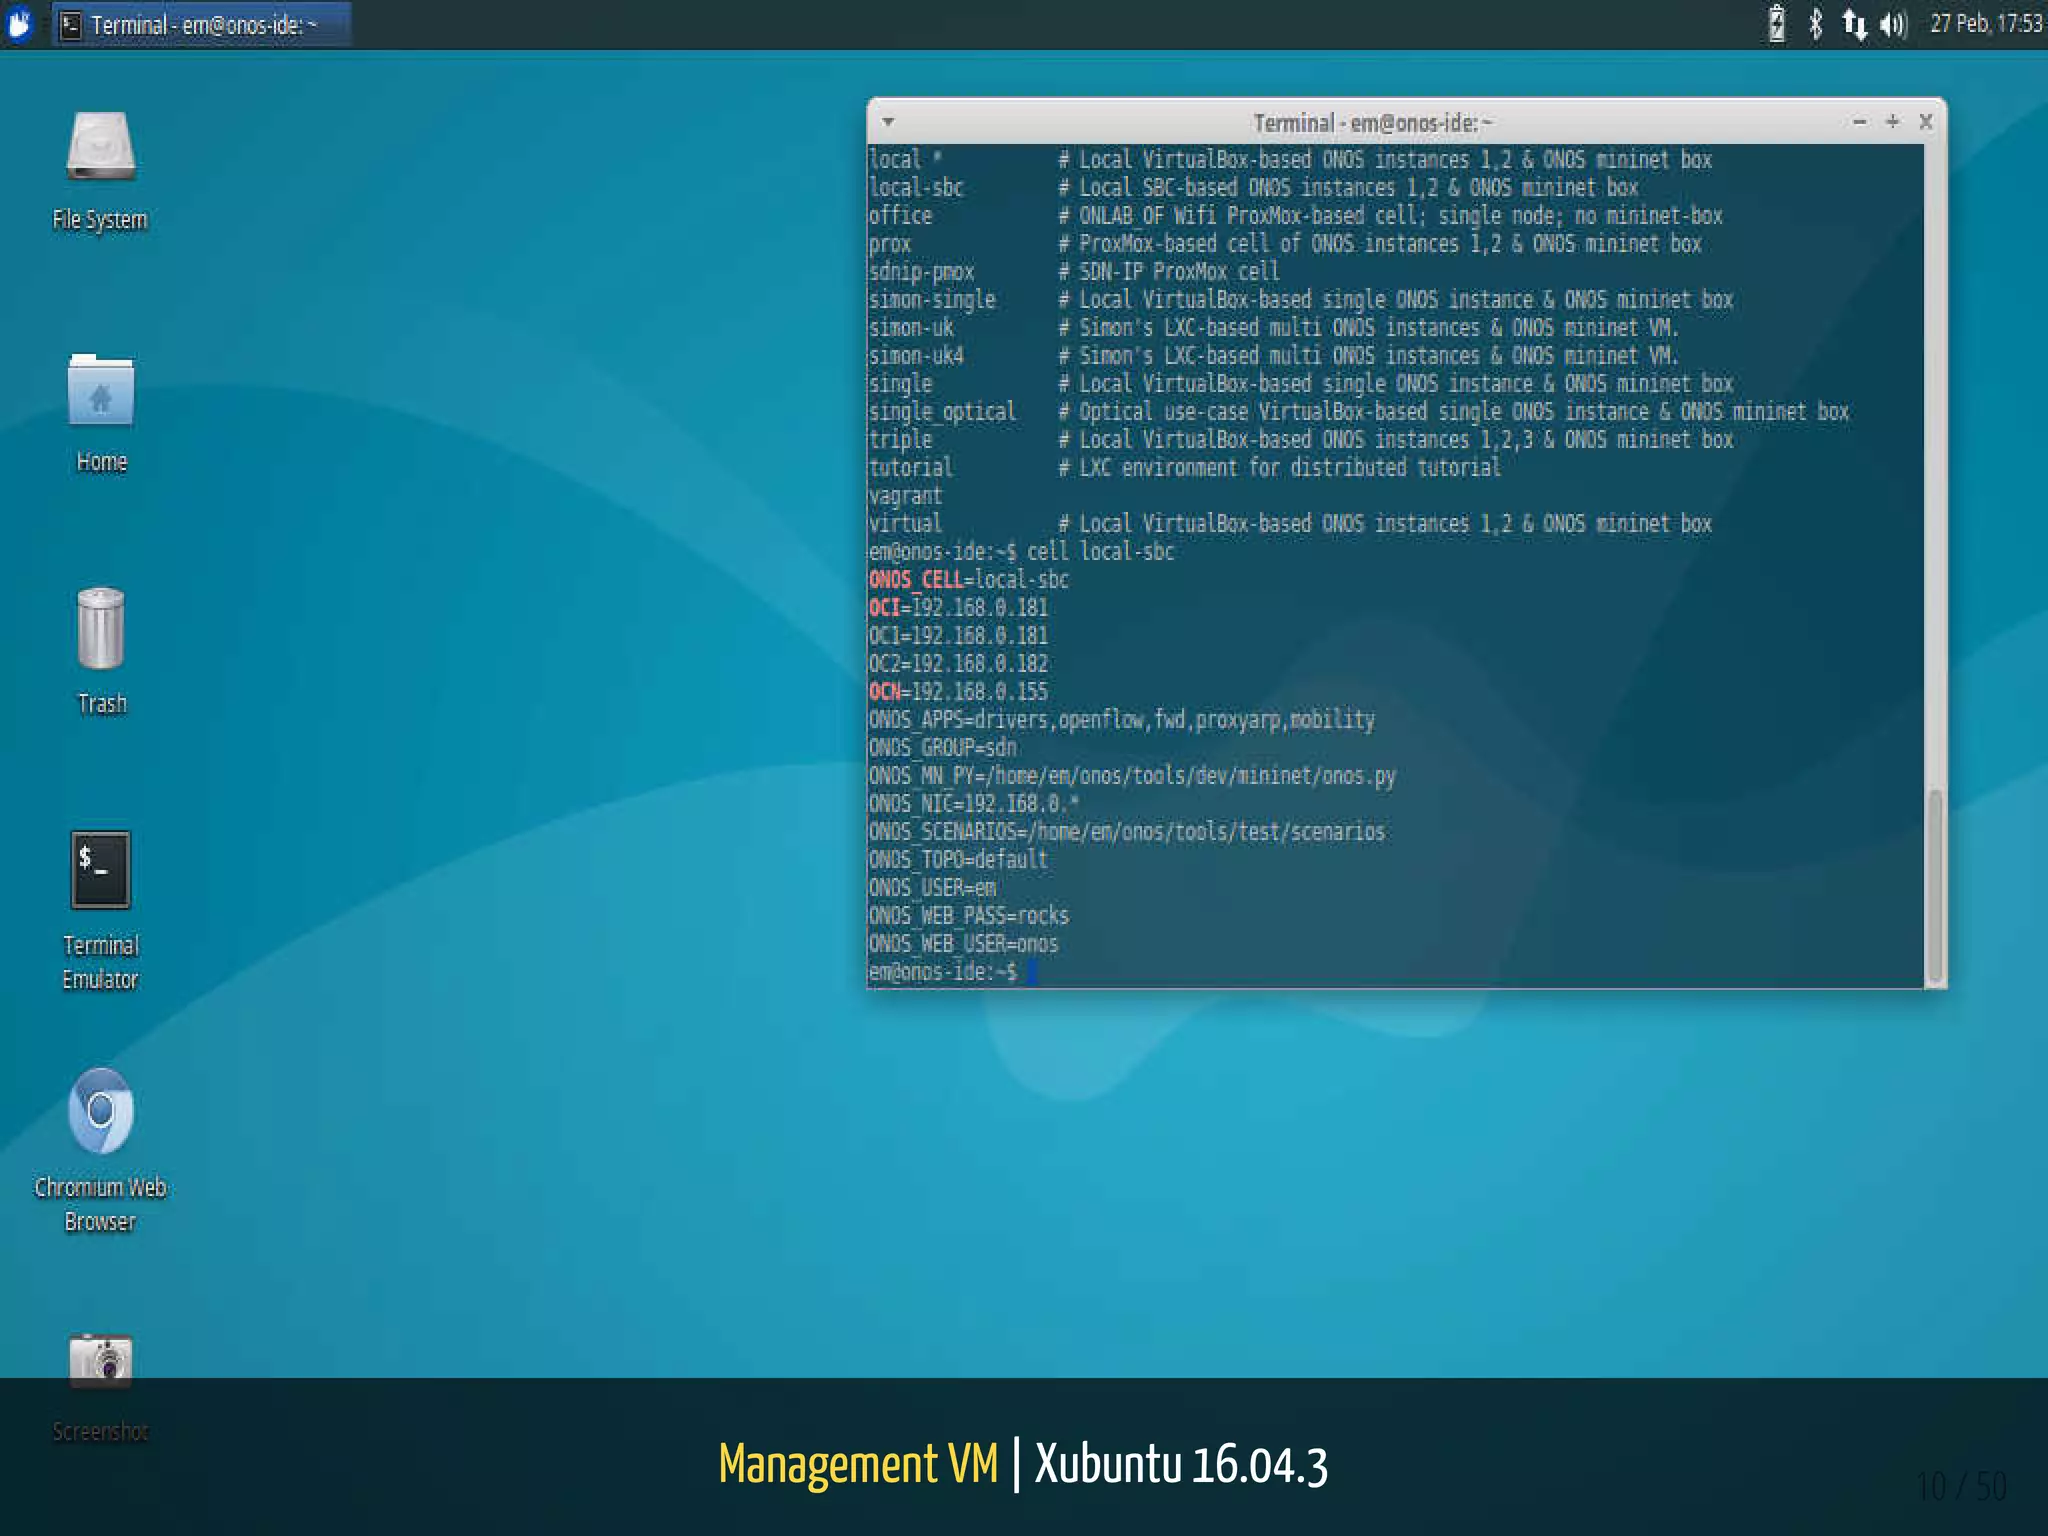Click the Bluetooth tray icon
The height and width of the screenshot is (1536, 2048).
(x=1815, y=24)
